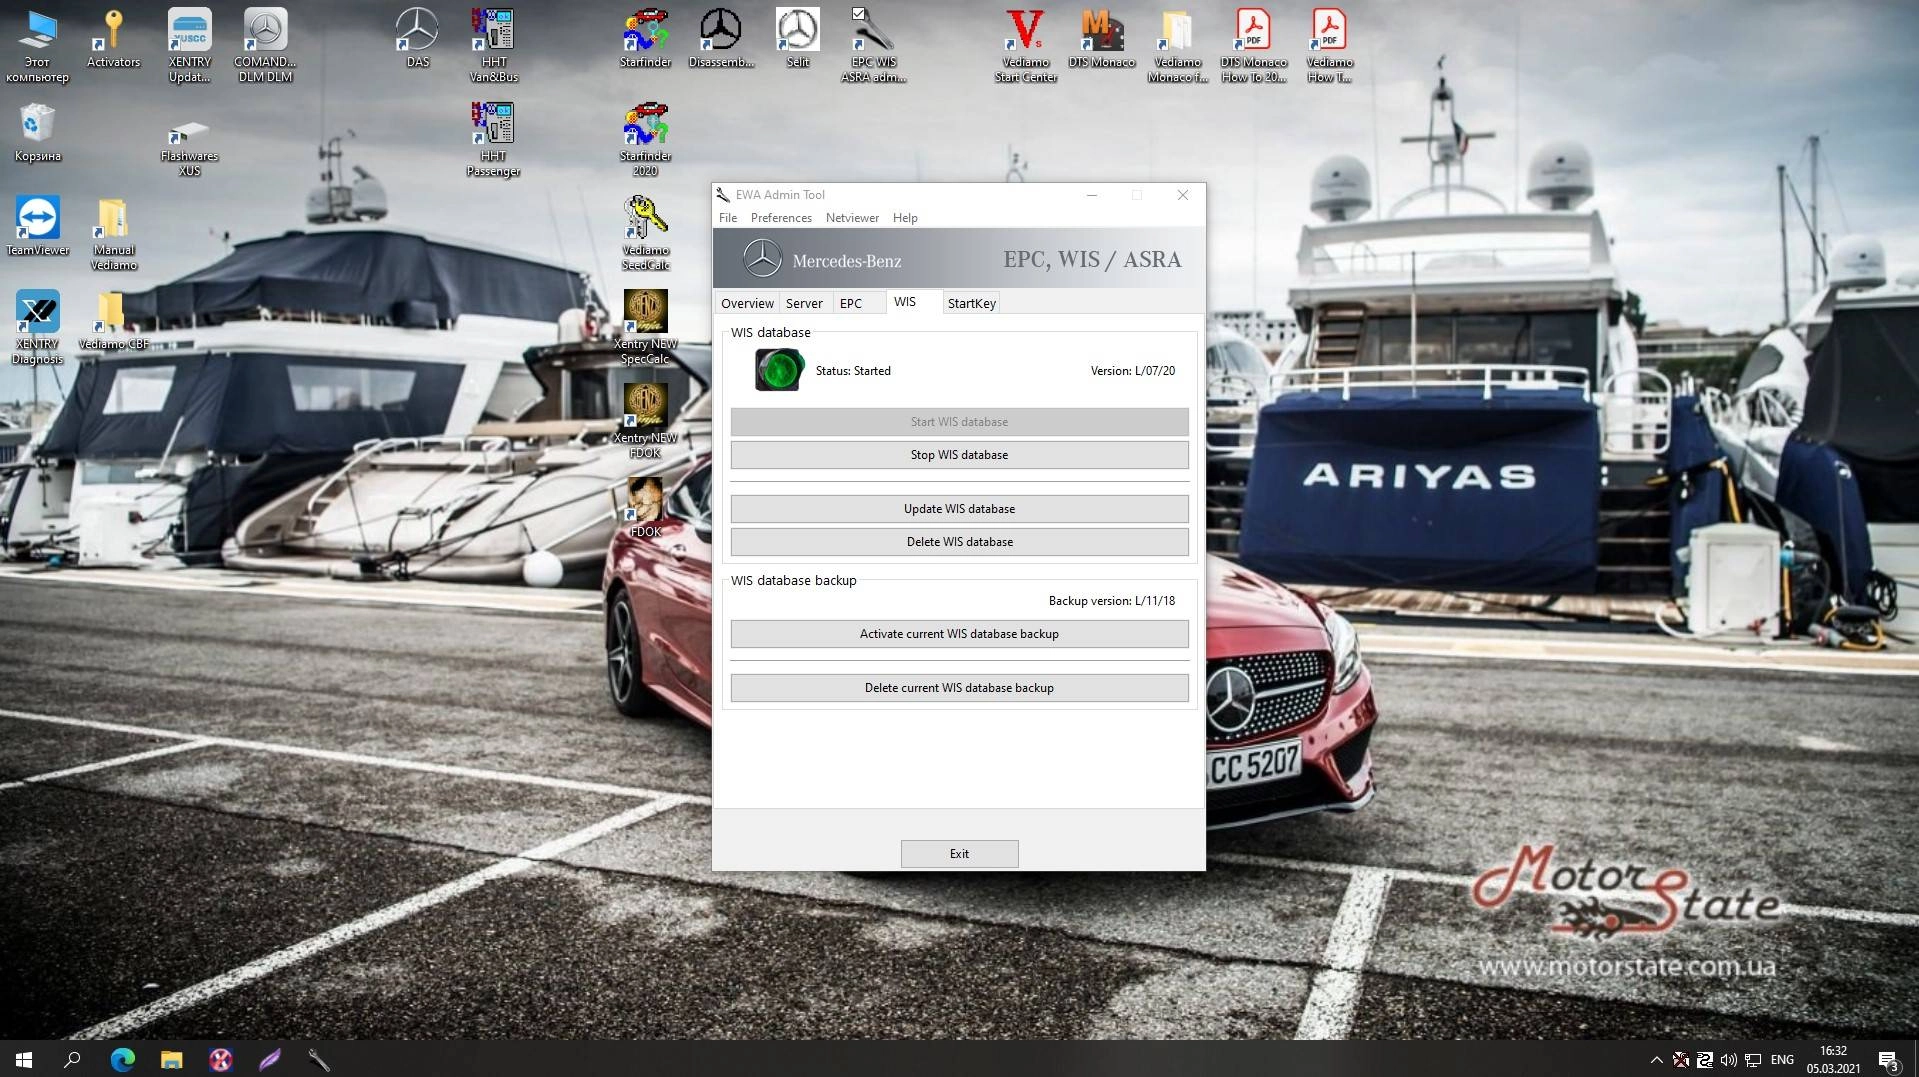Viewport: 1919px width, 1077px height.
Task: Close the EWA Admin Tool window
Action: tap(1182, 195)
